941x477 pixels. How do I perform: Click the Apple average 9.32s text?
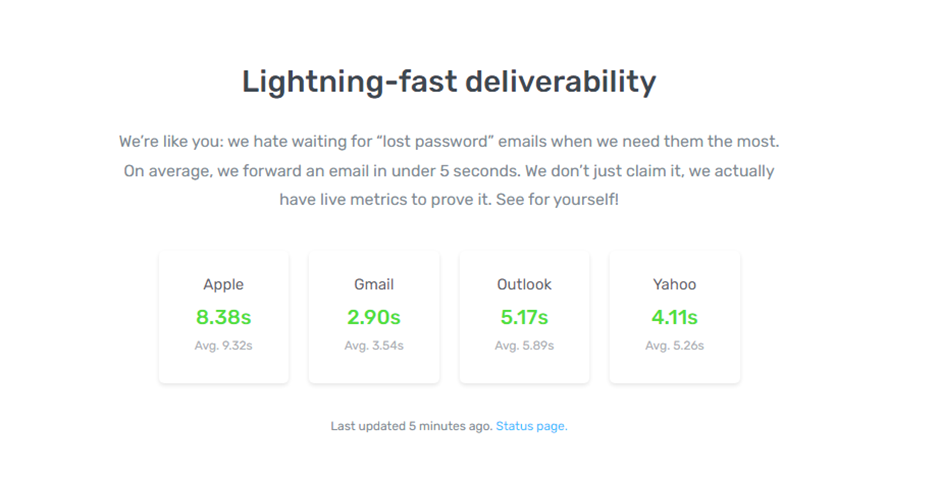(x=223, y=346)
